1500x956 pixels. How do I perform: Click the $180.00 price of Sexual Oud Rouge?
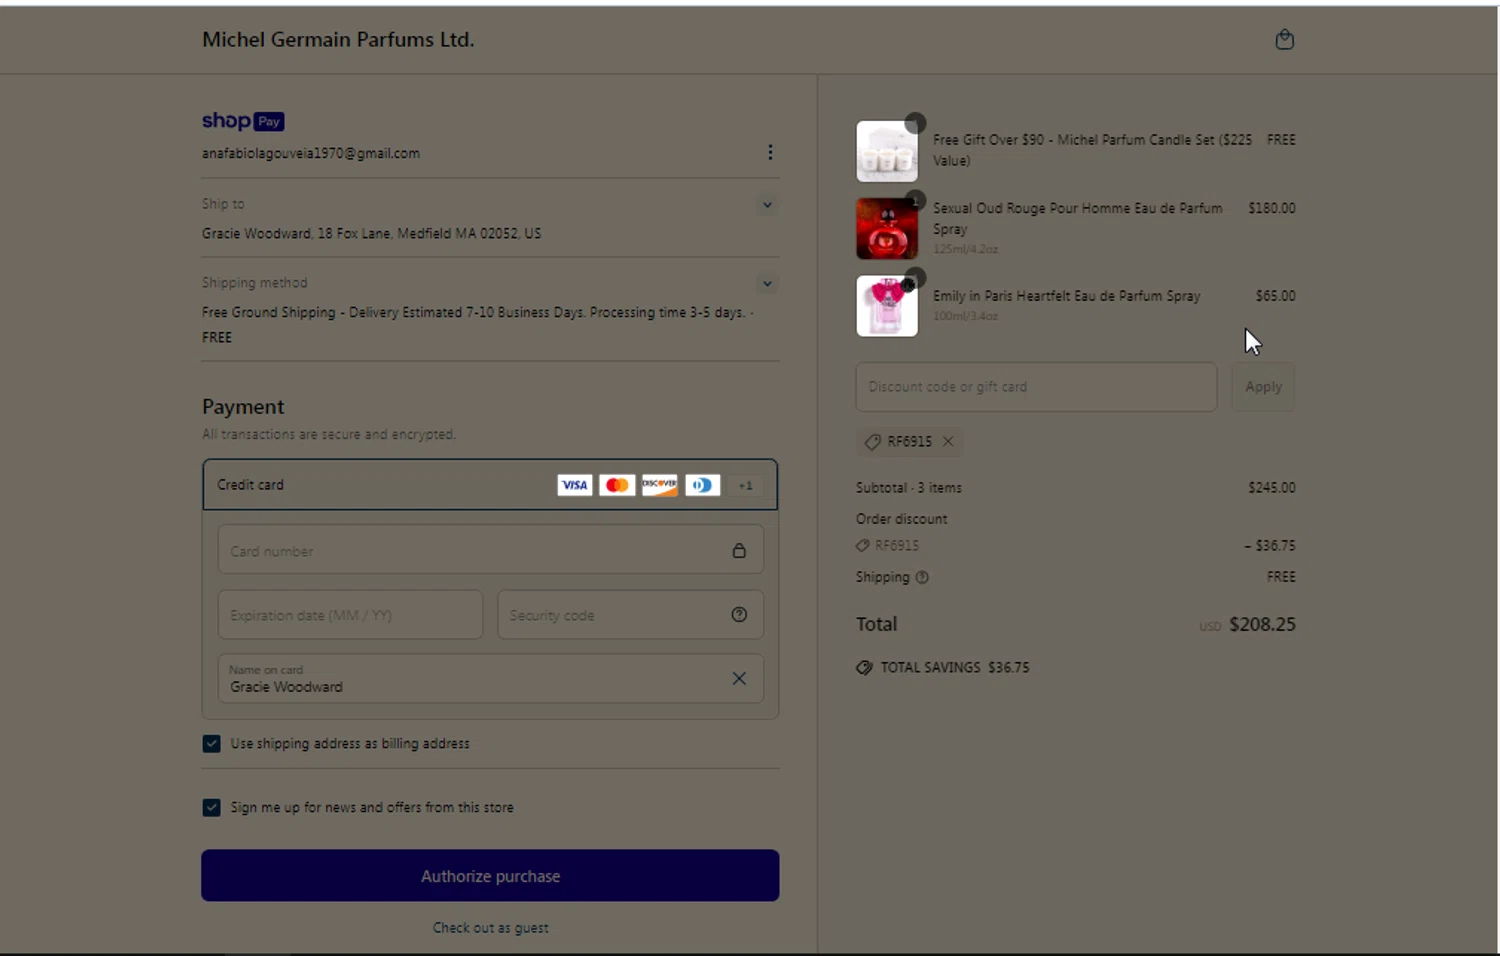[1272, 208]
